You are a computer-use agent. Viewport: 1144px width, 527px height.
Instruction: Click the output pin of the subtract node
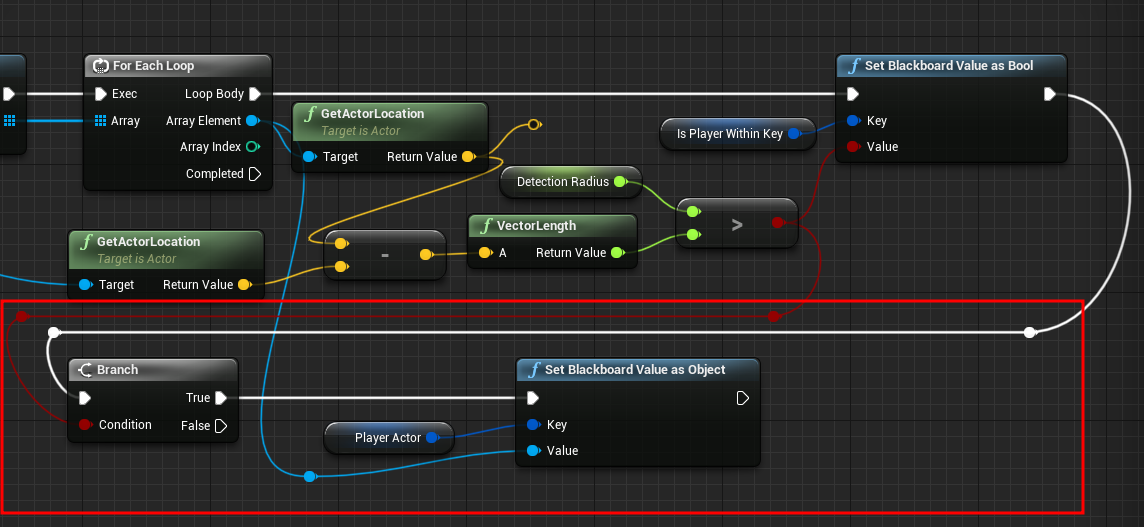(x=426, y=255)
